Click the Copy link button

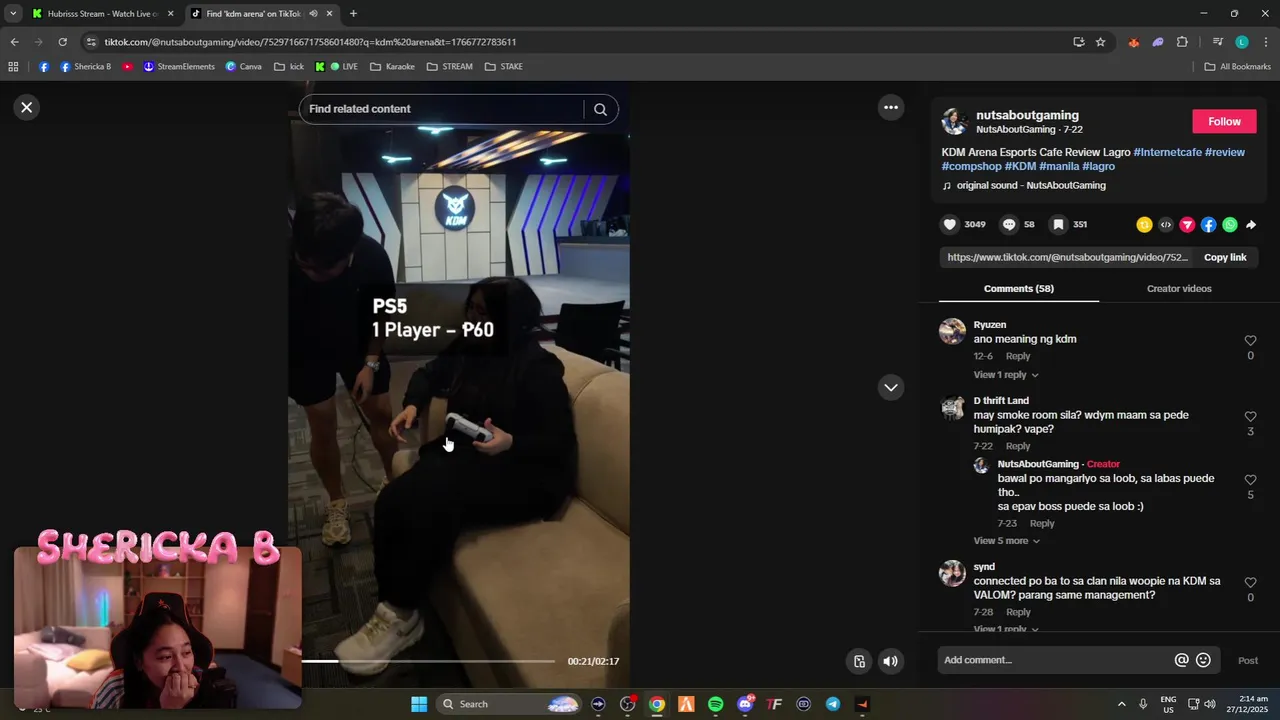pos(1225,257)
